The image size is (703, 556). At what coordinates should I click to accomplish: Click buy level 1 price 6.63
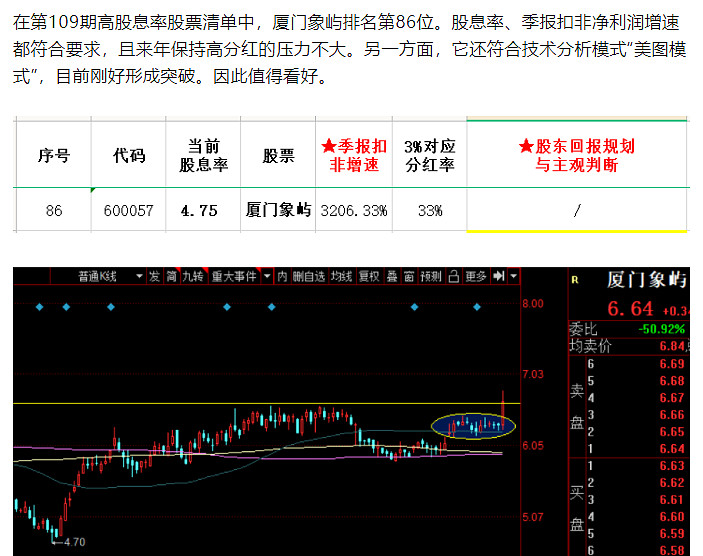672,466
